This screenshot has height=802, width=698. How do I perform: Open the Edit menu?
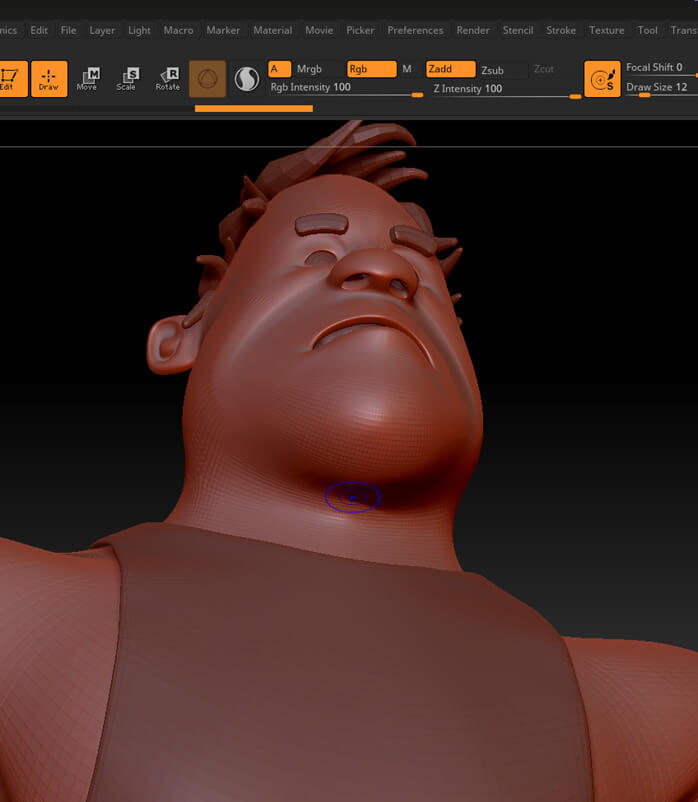pyautogui.click(x=39, y=30)
